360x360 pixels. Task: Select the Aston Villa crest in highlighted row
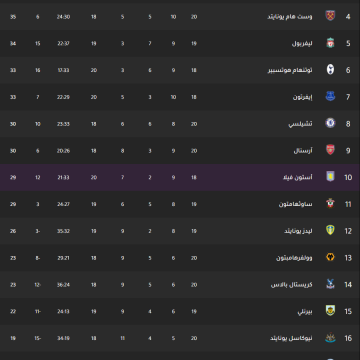tap(330, 177)
